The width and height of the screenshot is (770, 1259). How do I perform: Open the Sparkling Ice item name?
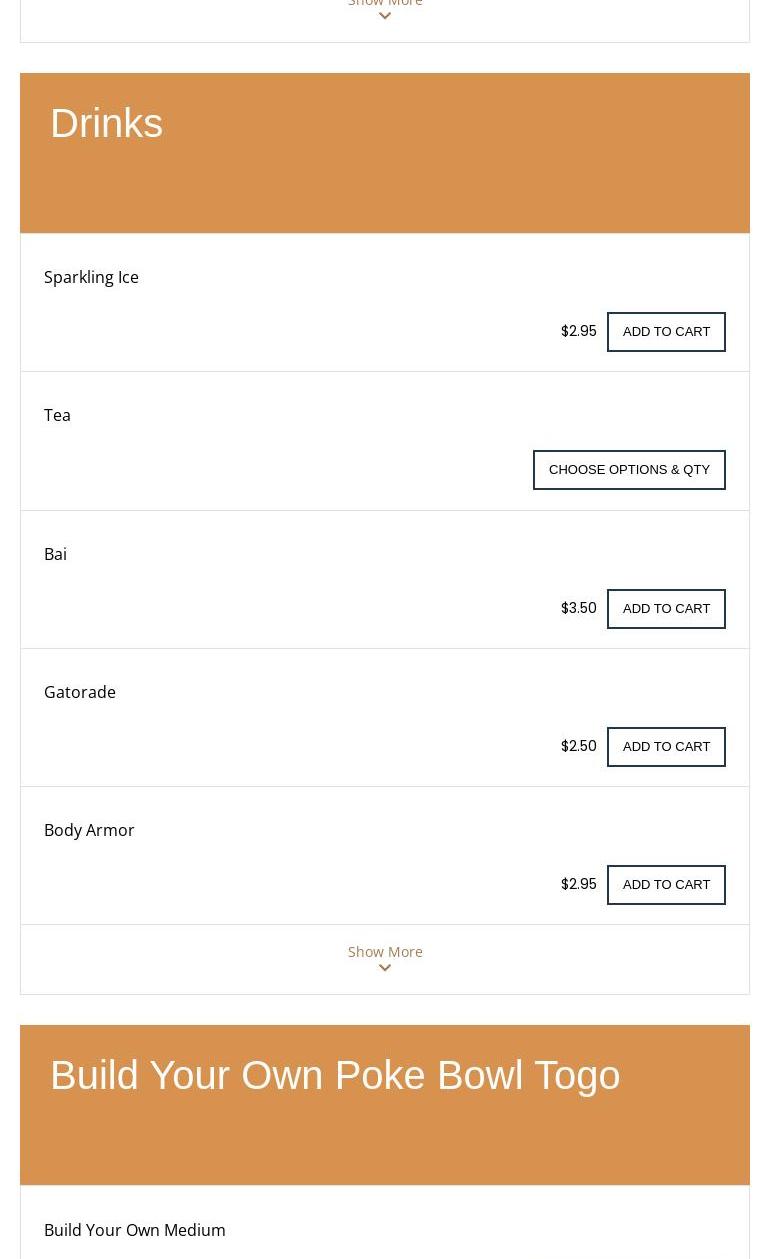tap(91, 277)
